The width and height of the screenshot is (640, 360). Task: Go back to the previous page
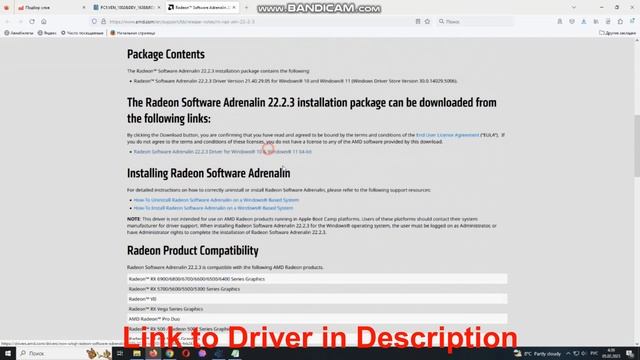point(7,21)
